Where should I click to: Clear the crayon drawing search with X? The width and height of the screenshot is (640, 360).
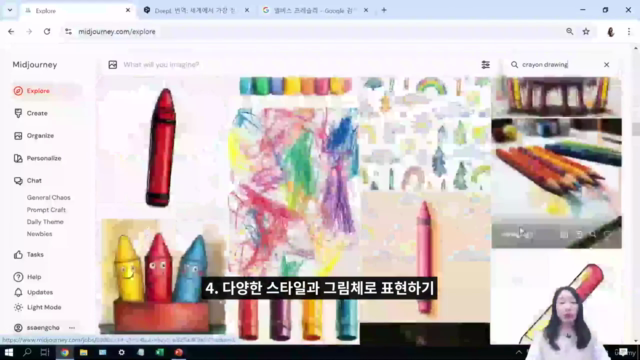[607, 65]
